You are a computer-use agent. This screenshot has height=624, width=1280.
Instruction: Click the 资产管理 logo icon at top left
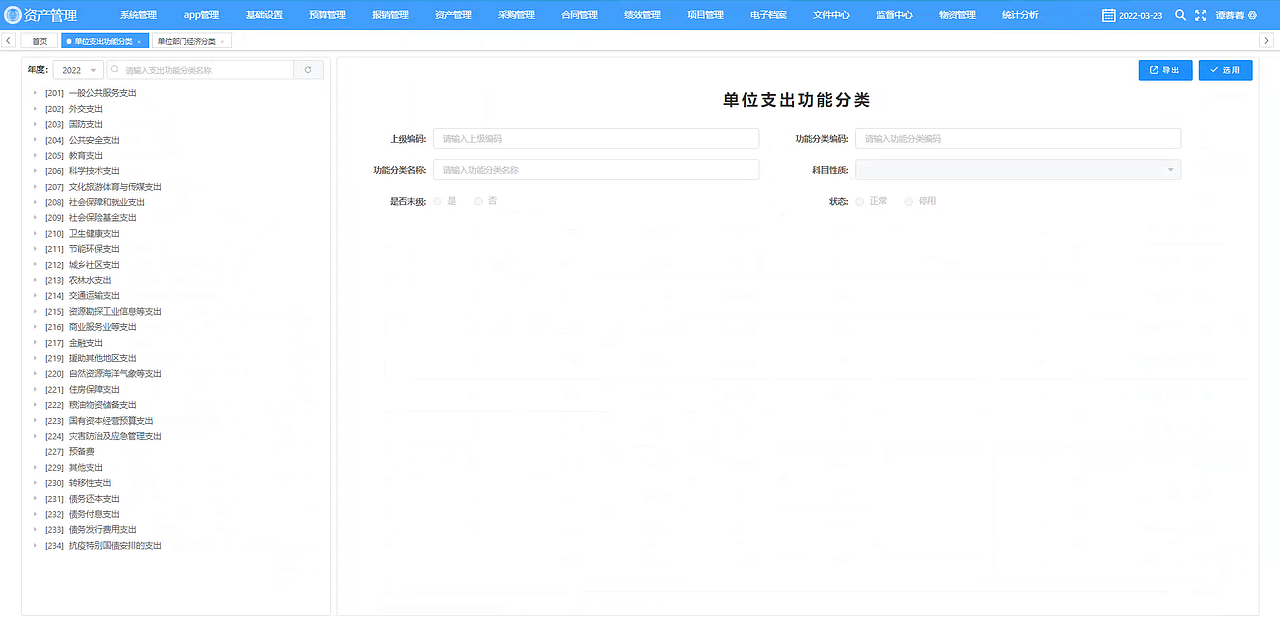tap(14, 14)
